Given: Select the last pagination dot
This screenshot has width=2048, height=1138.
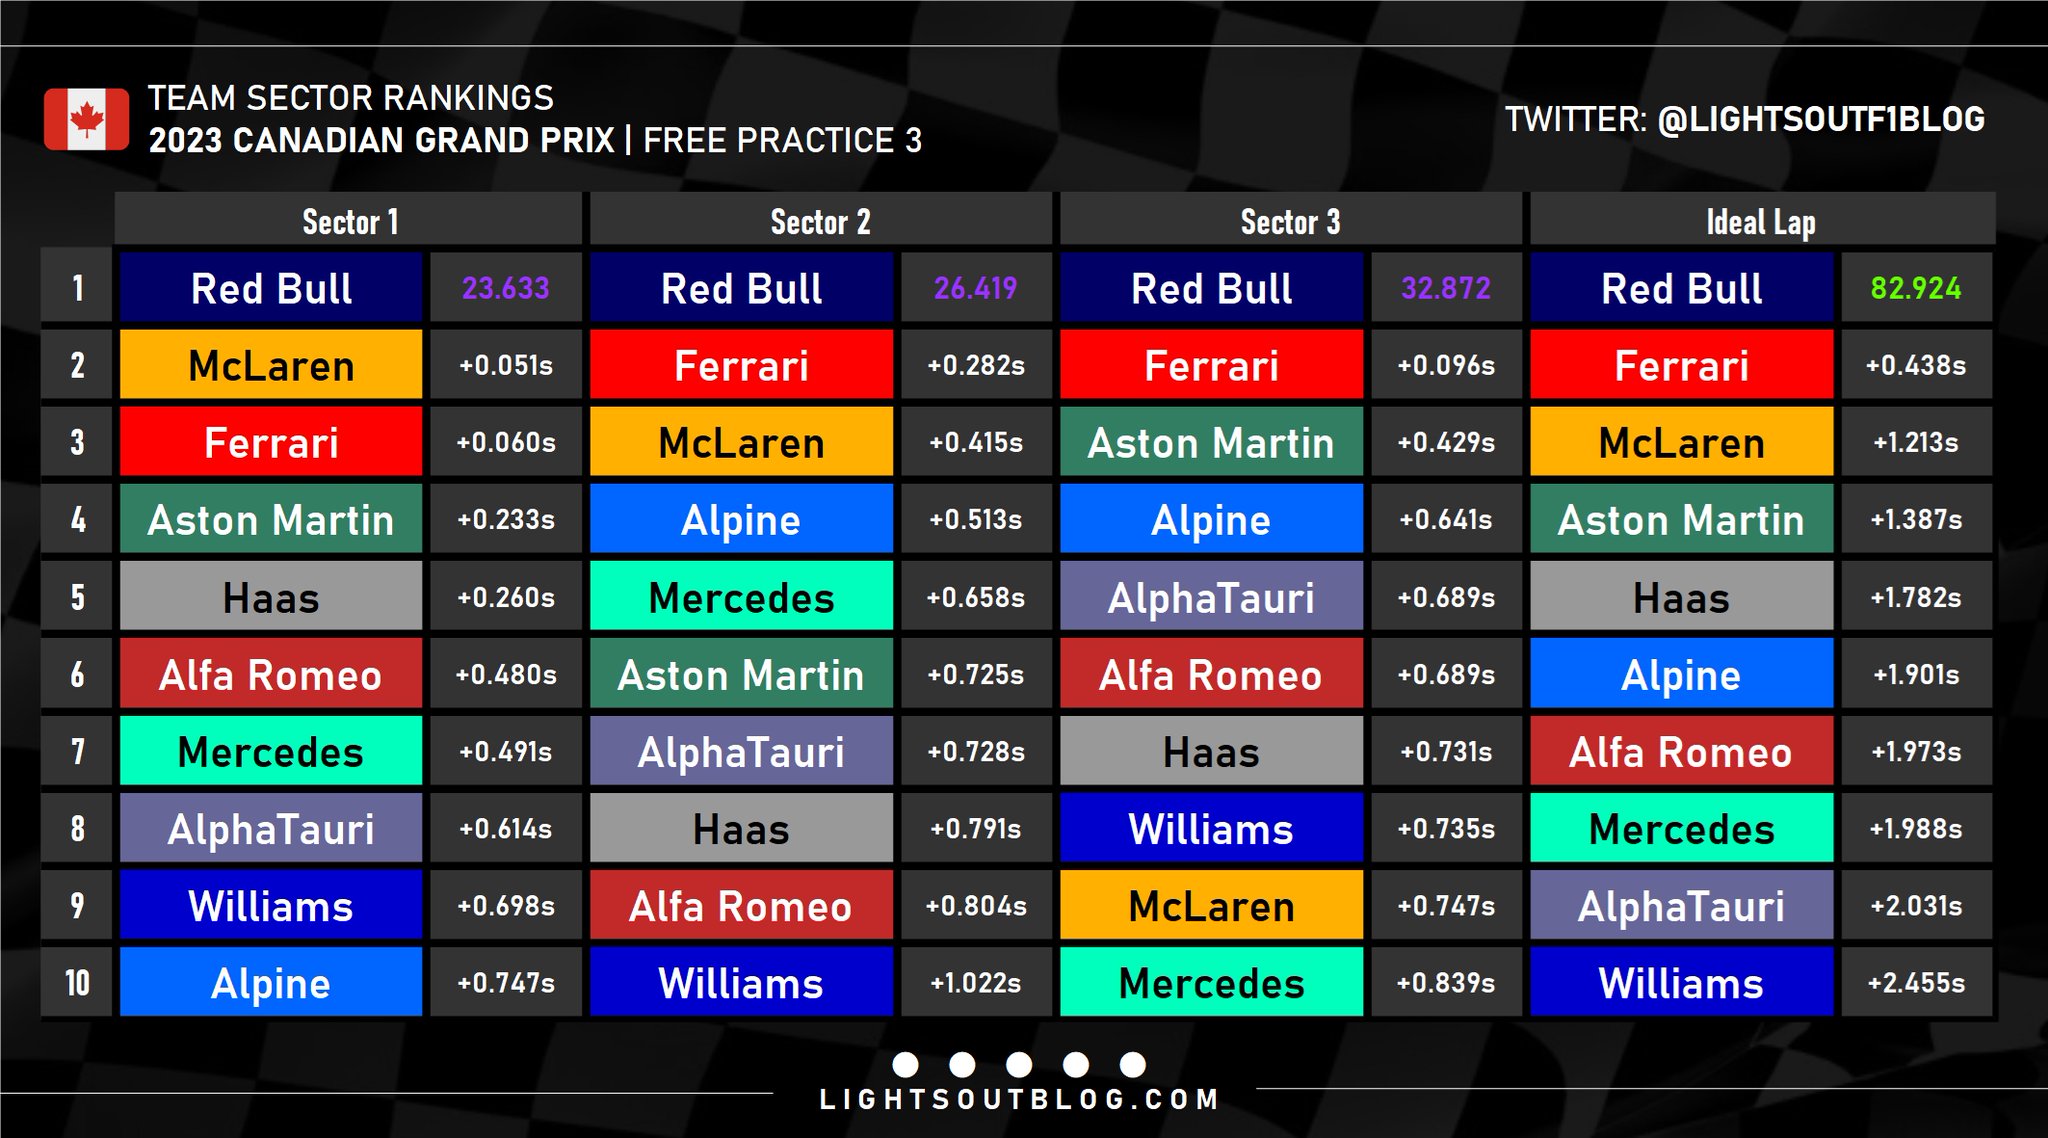Looking at the screenshot, I should [x=1133, y=1064].
